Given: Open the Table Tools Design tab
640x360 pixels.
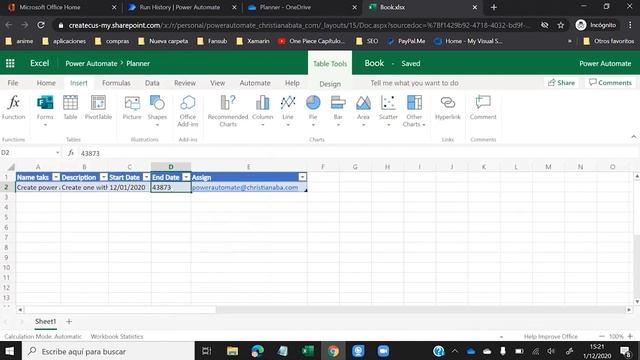Looking at the screenshot, I should click(330, 84).
